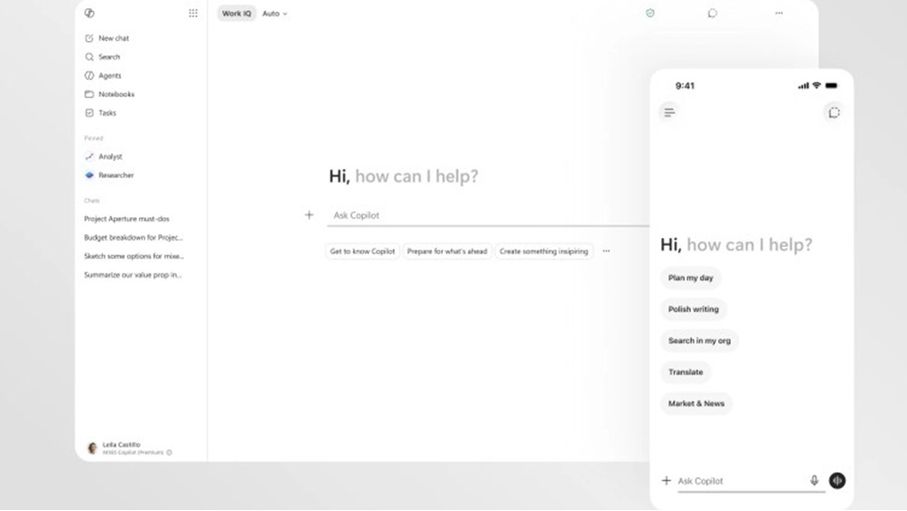Click the plus attach icon beside desktop Ask Copilot
This screenshot has width=907, height=511.
pyautogui.click(x=309, y=215)
